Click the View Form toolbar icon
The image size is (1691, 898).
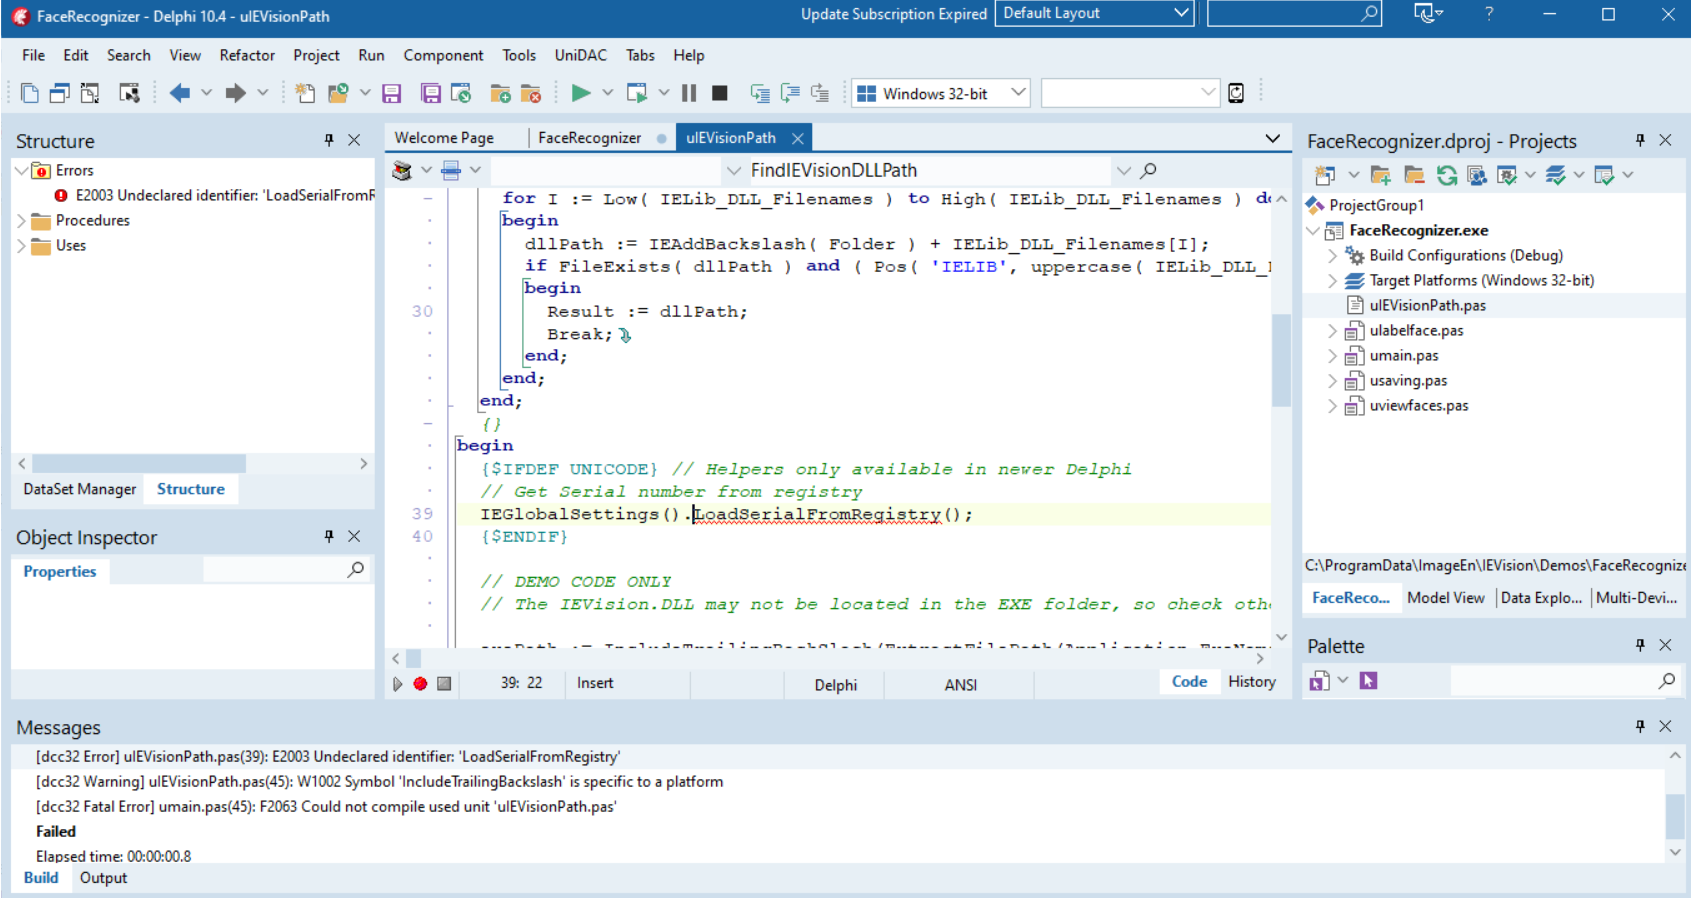tap(60, 93)
